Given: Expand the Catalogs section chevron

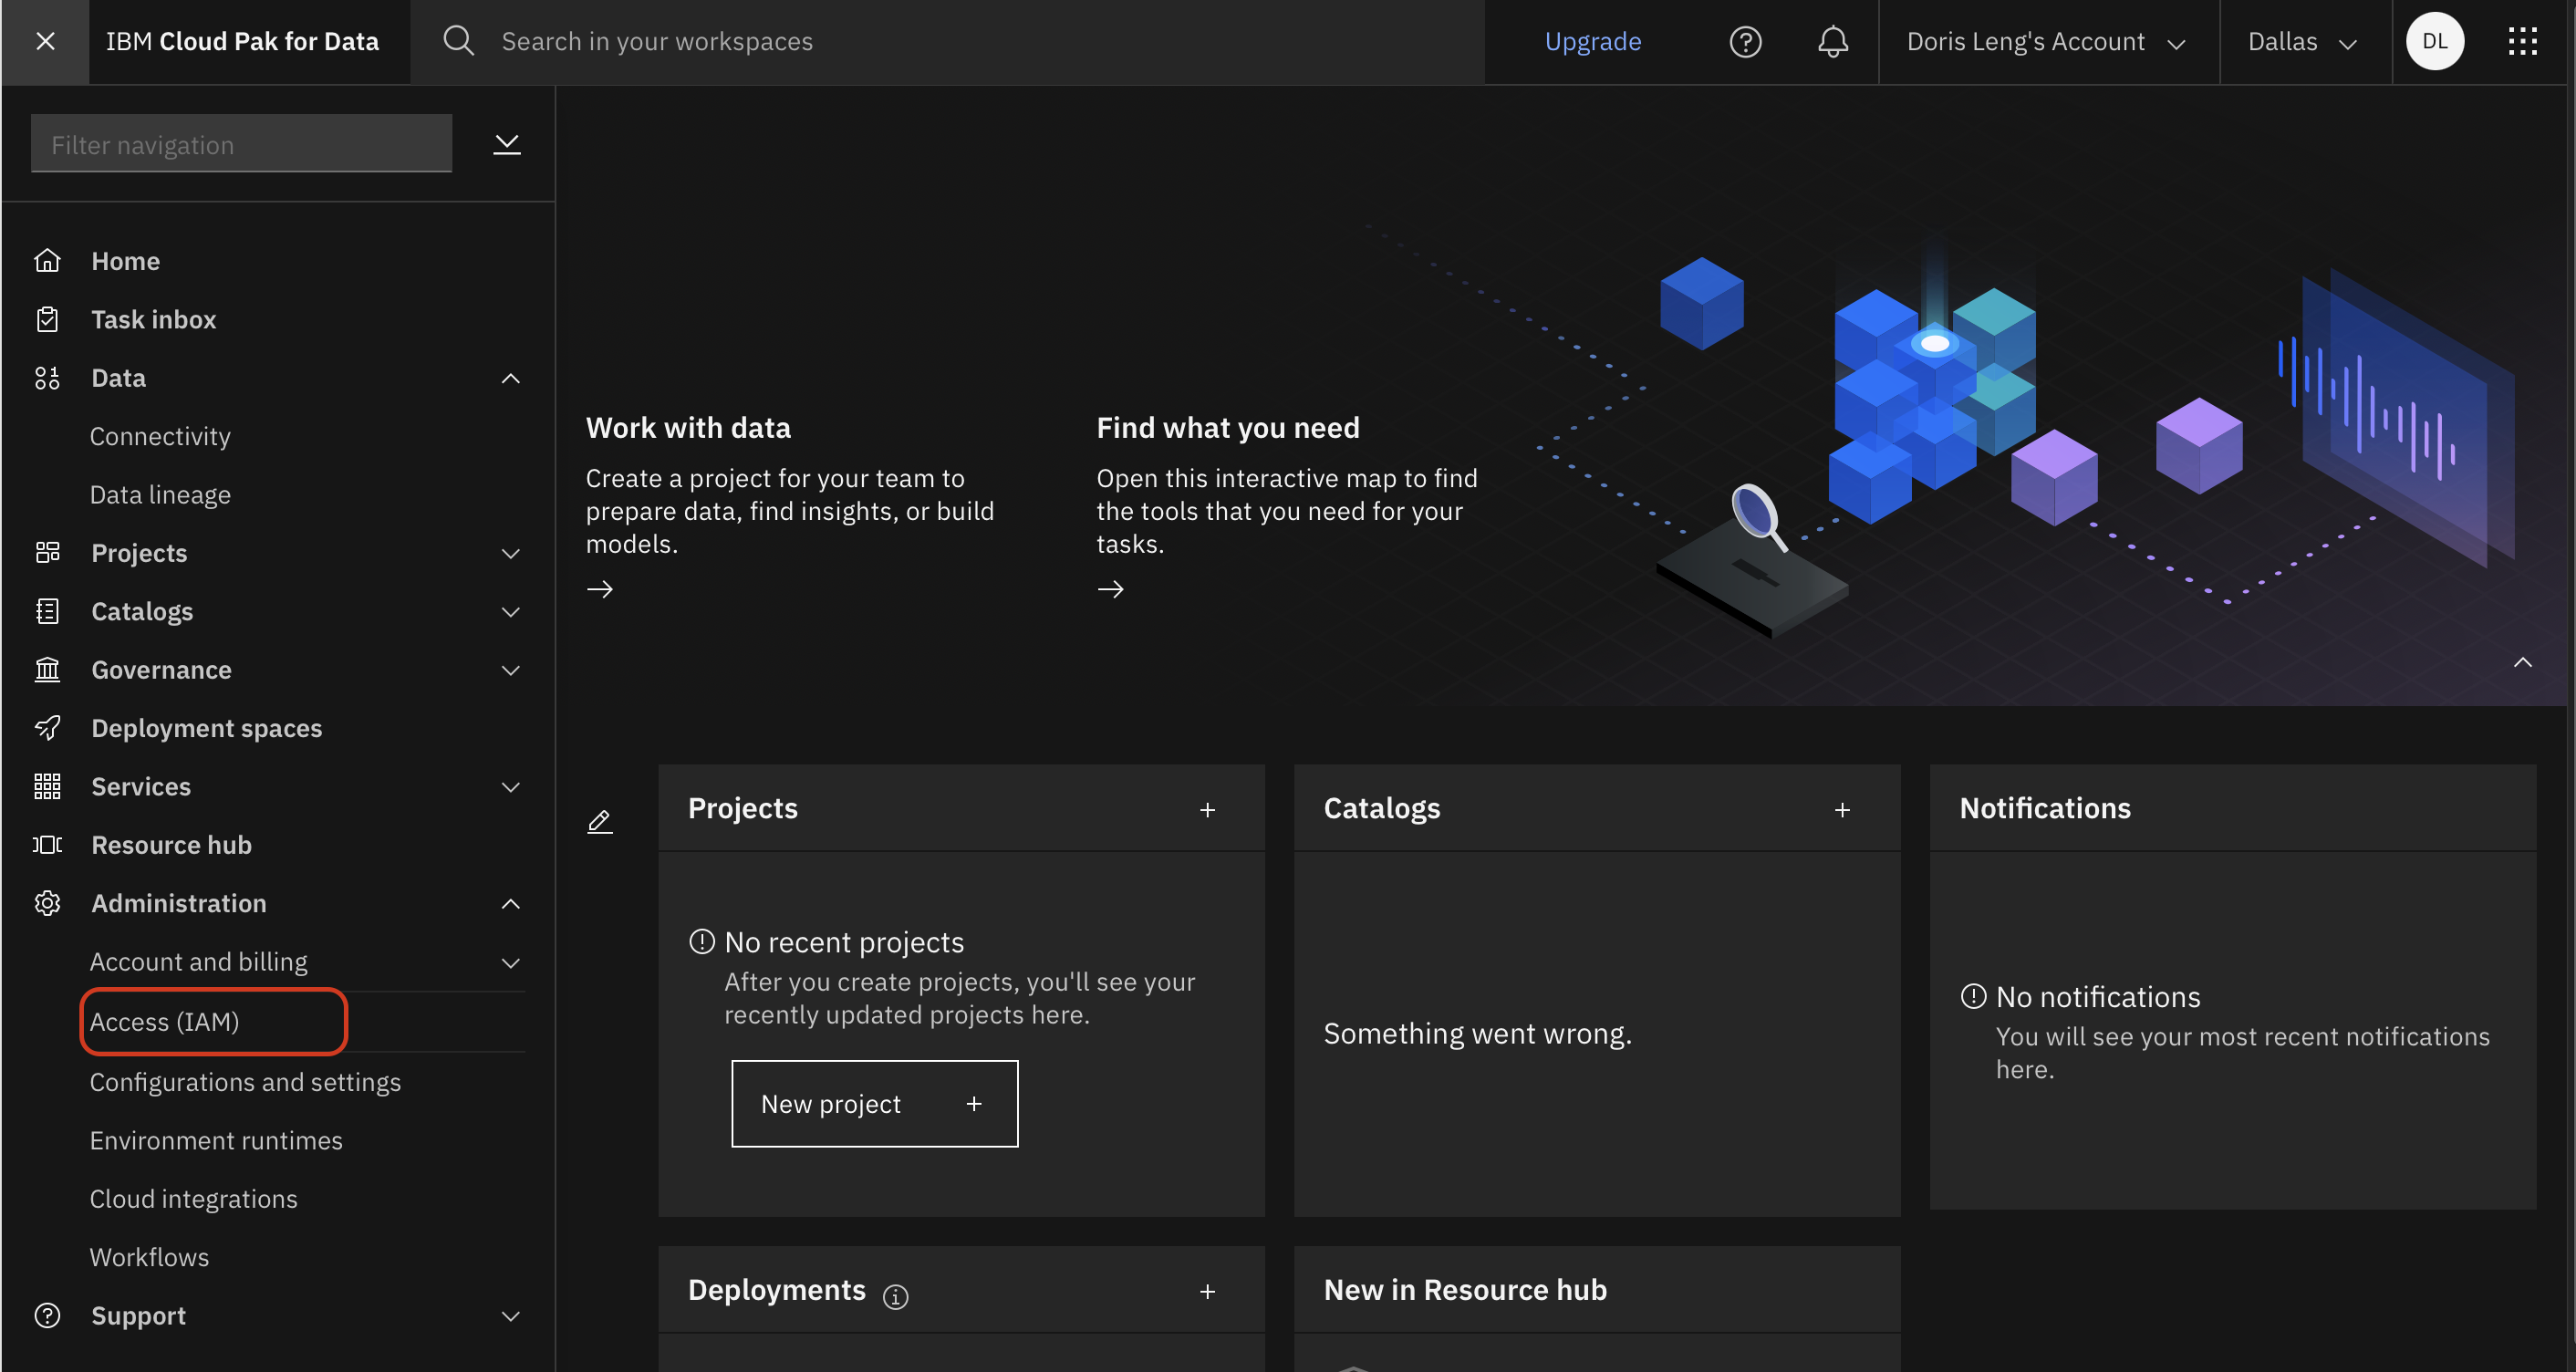Looking at the screenshot, I should pos(510,611).
